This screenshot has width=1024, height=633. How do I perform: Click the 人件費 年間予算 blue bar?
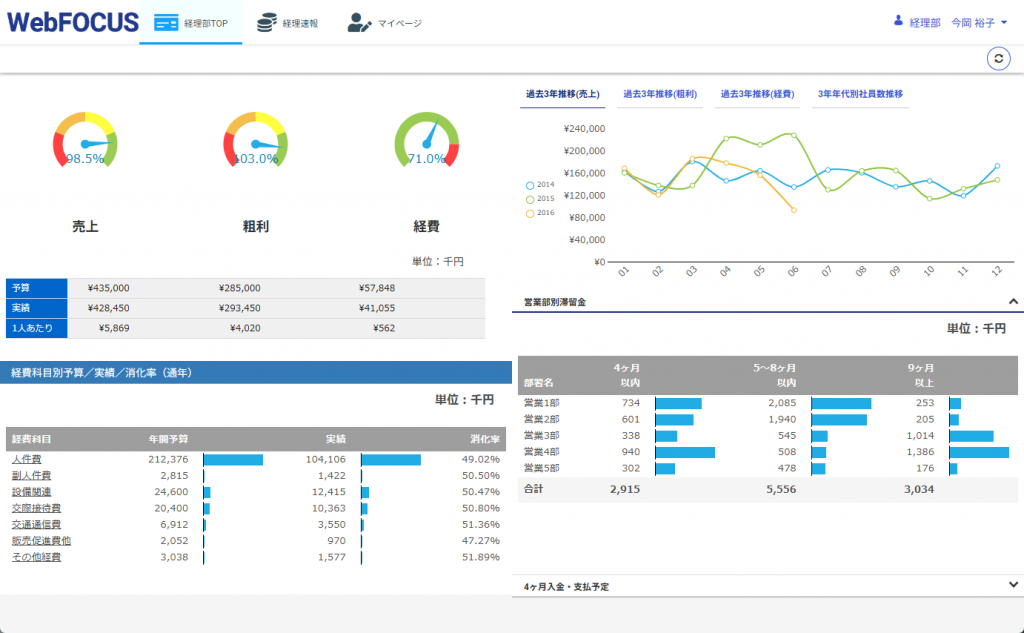tap(233, 460)
